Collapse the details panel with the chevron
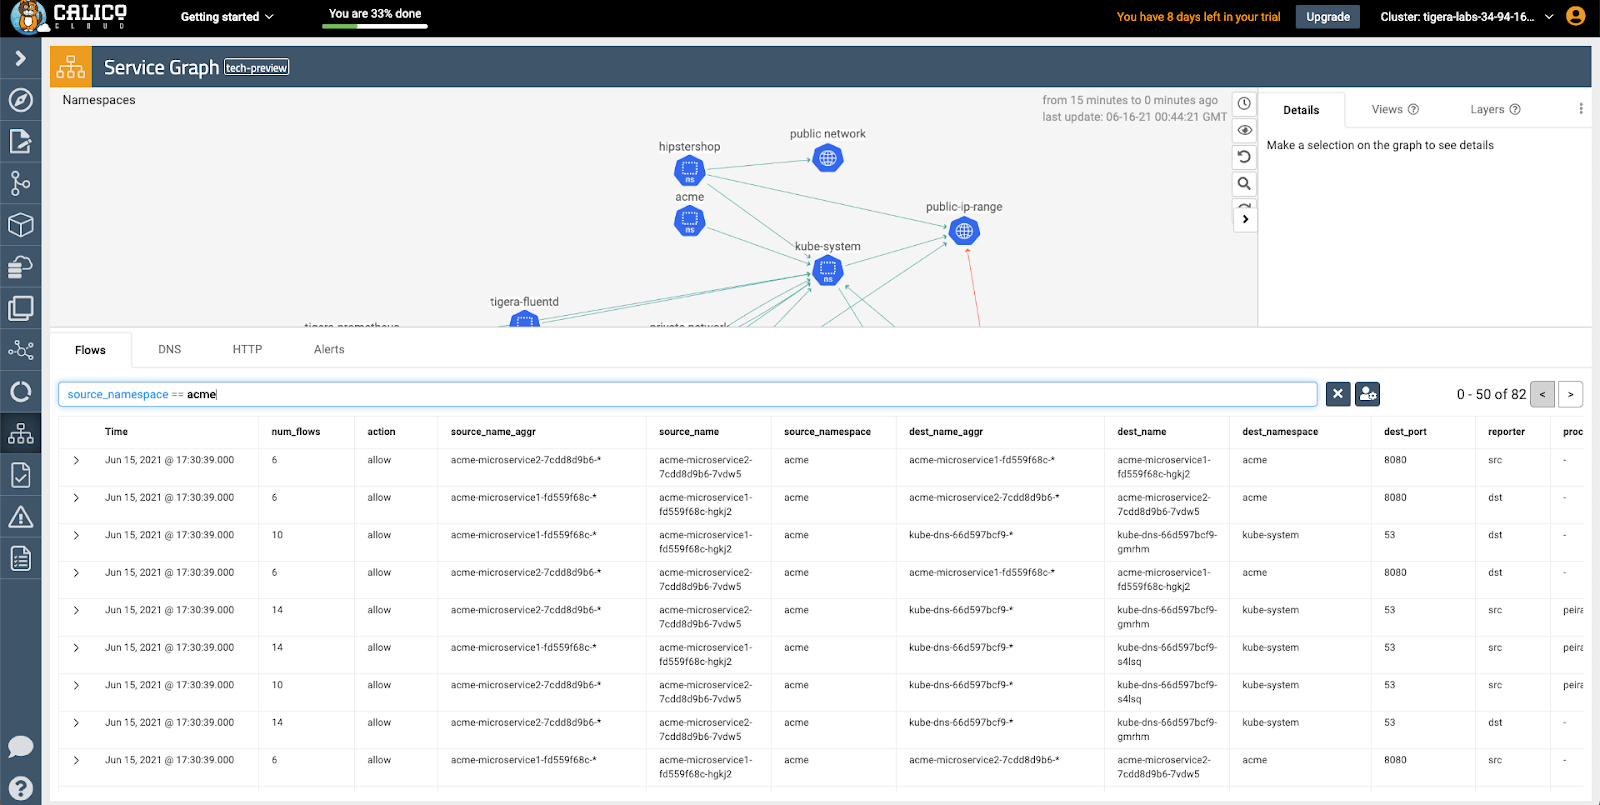 click(1245, 219)
